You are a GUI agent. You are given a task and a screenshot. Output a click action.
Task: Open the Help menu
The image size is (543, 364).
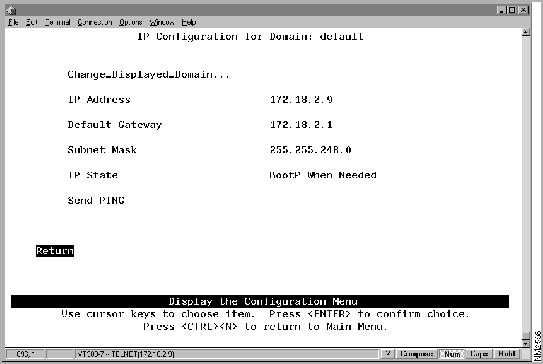click(x=189, y=22)
